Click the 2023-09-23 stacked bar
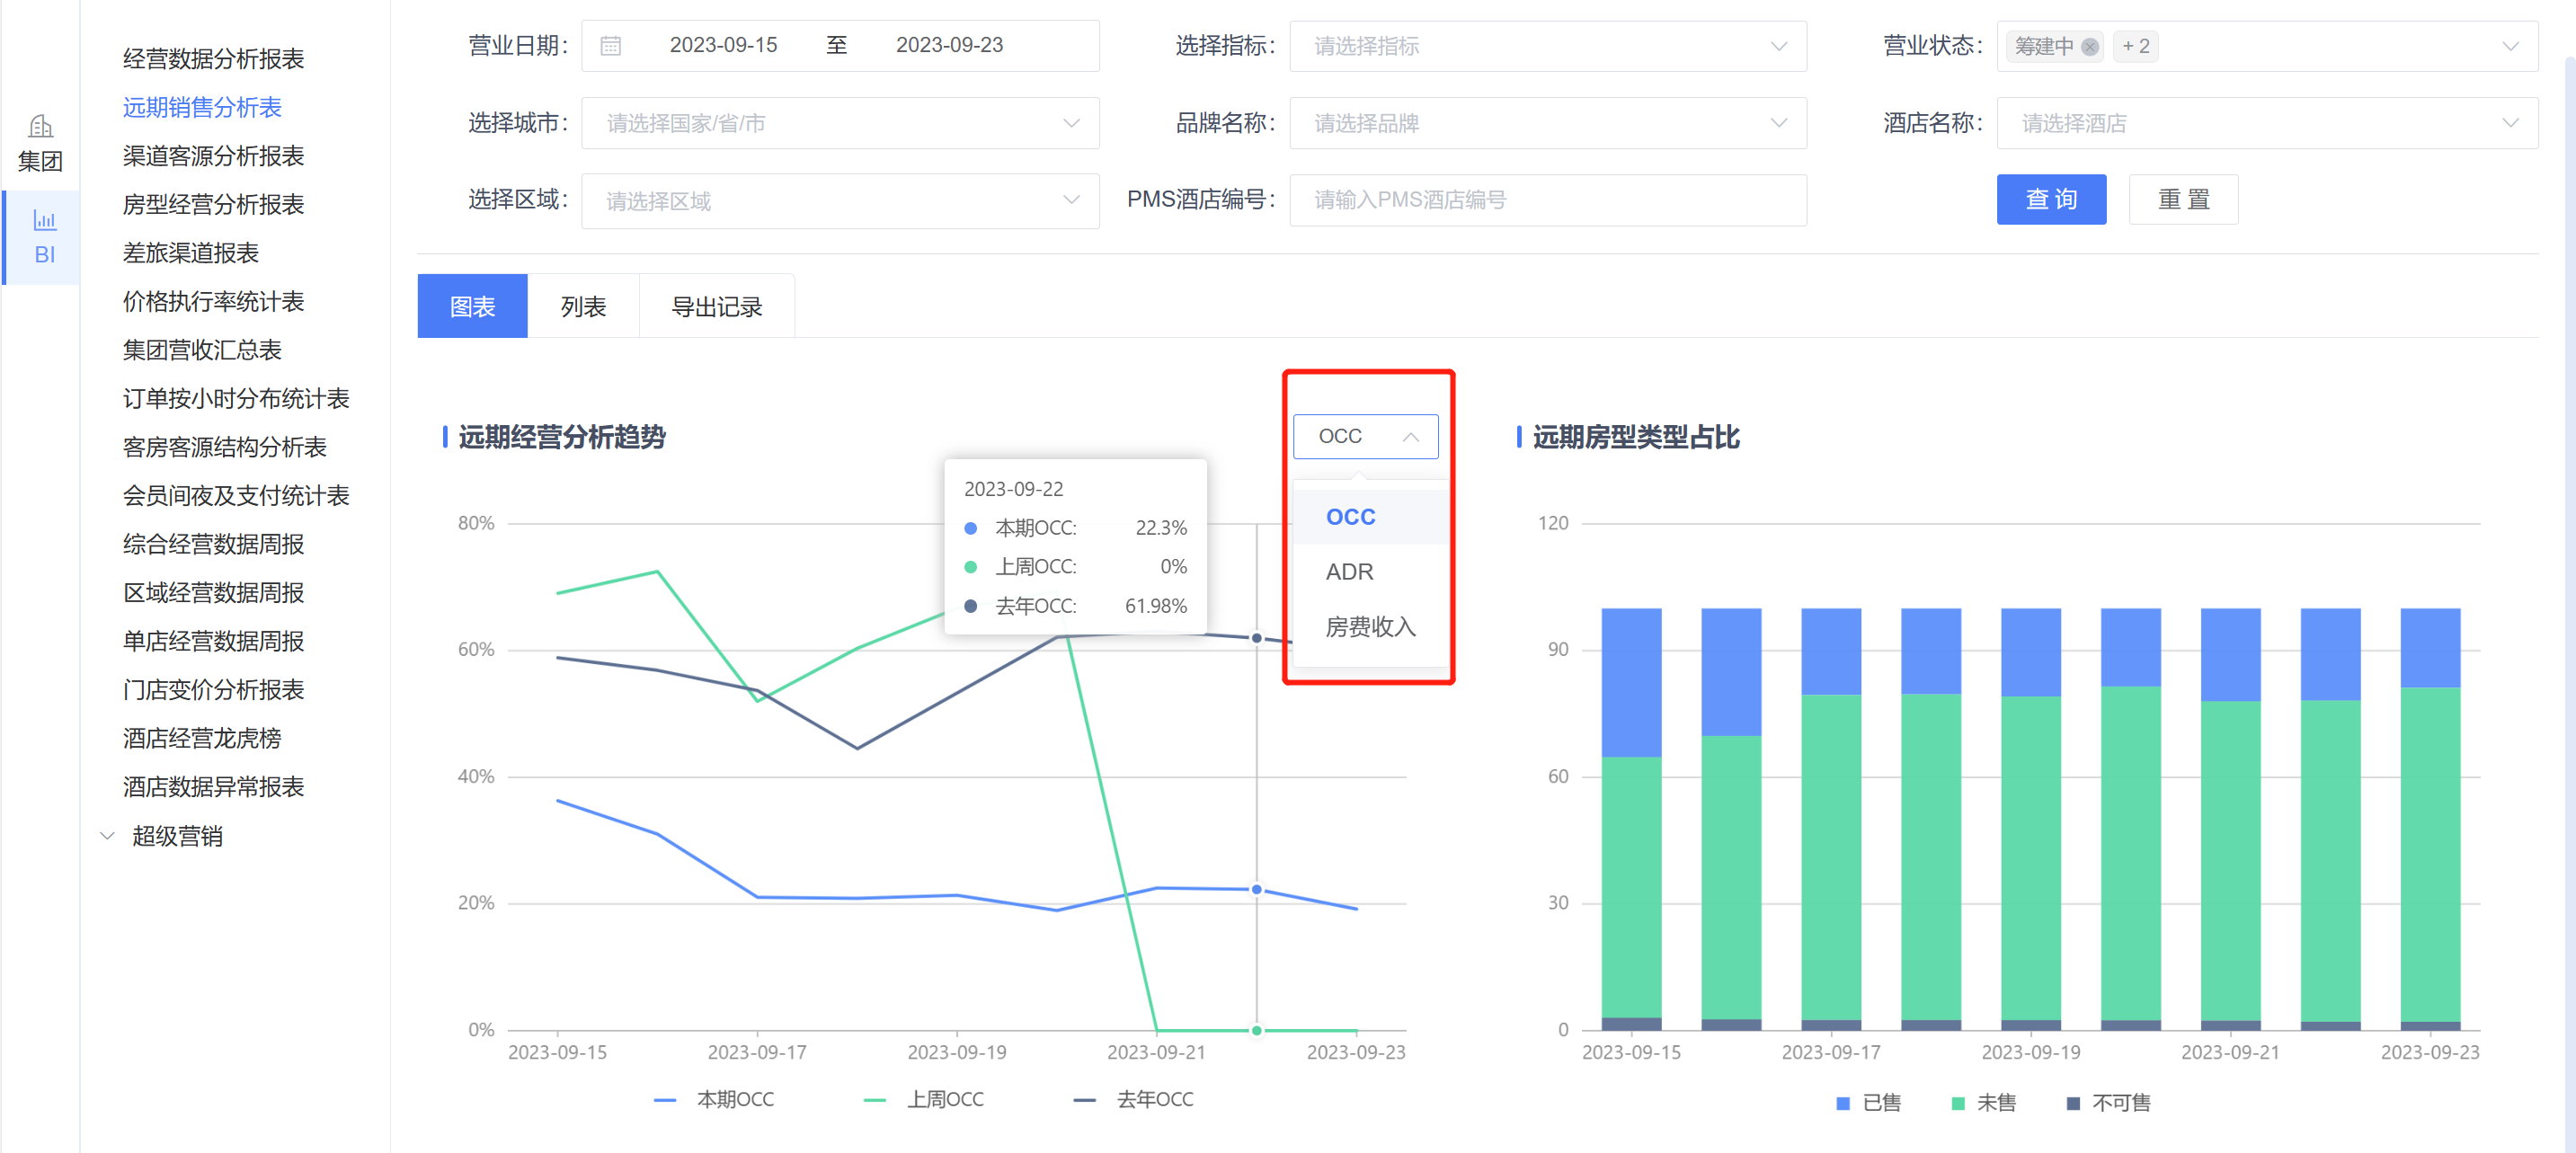The width and height of the screenshot is (2576, 1153). tap(2430, 819)
